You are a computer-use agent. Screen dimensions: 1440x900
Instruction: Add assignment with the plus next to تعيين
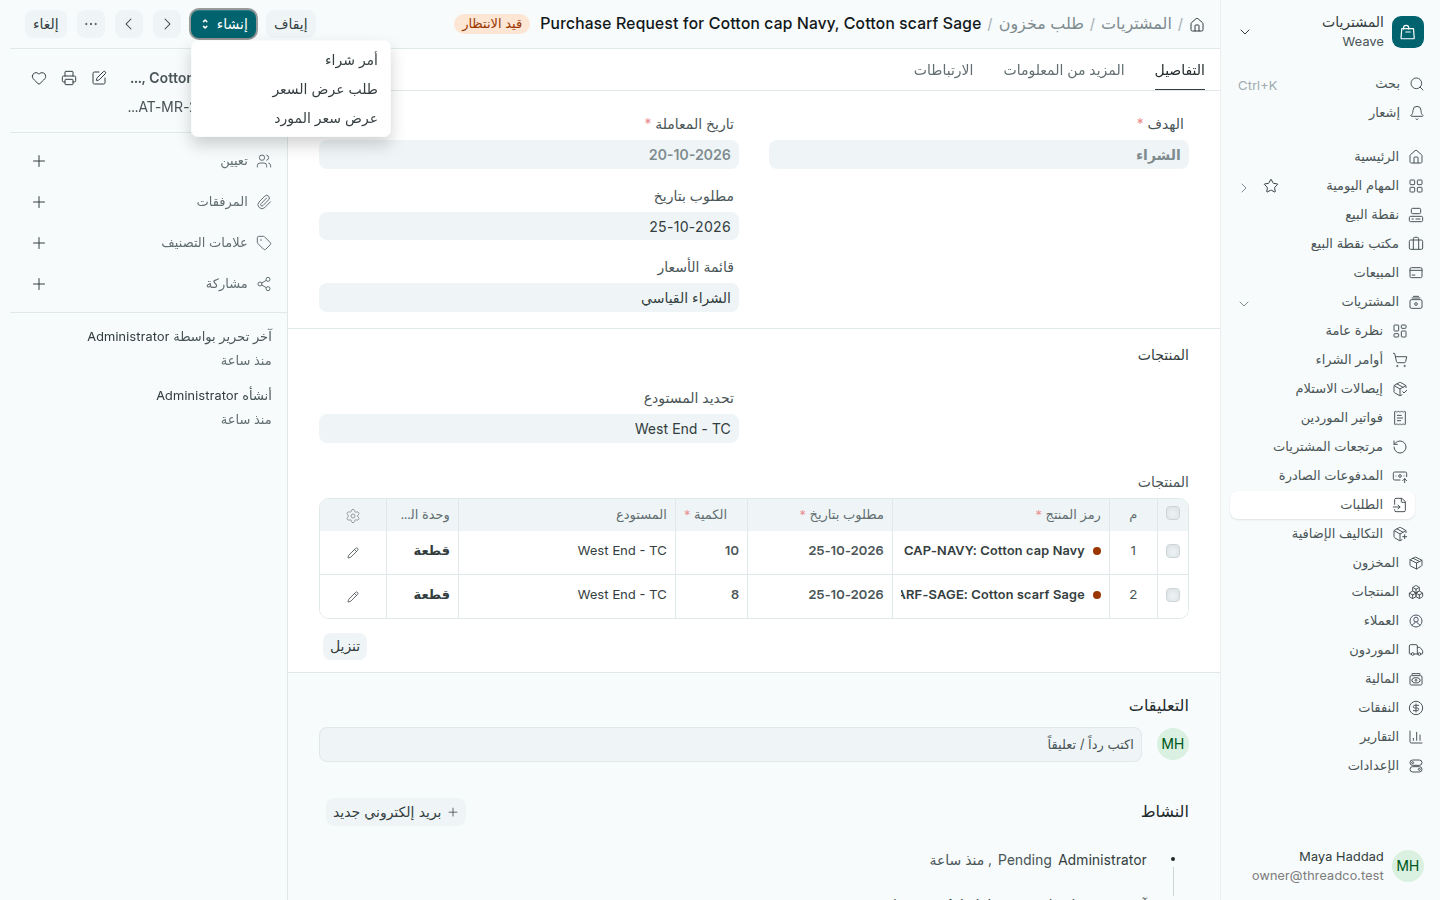39,161
